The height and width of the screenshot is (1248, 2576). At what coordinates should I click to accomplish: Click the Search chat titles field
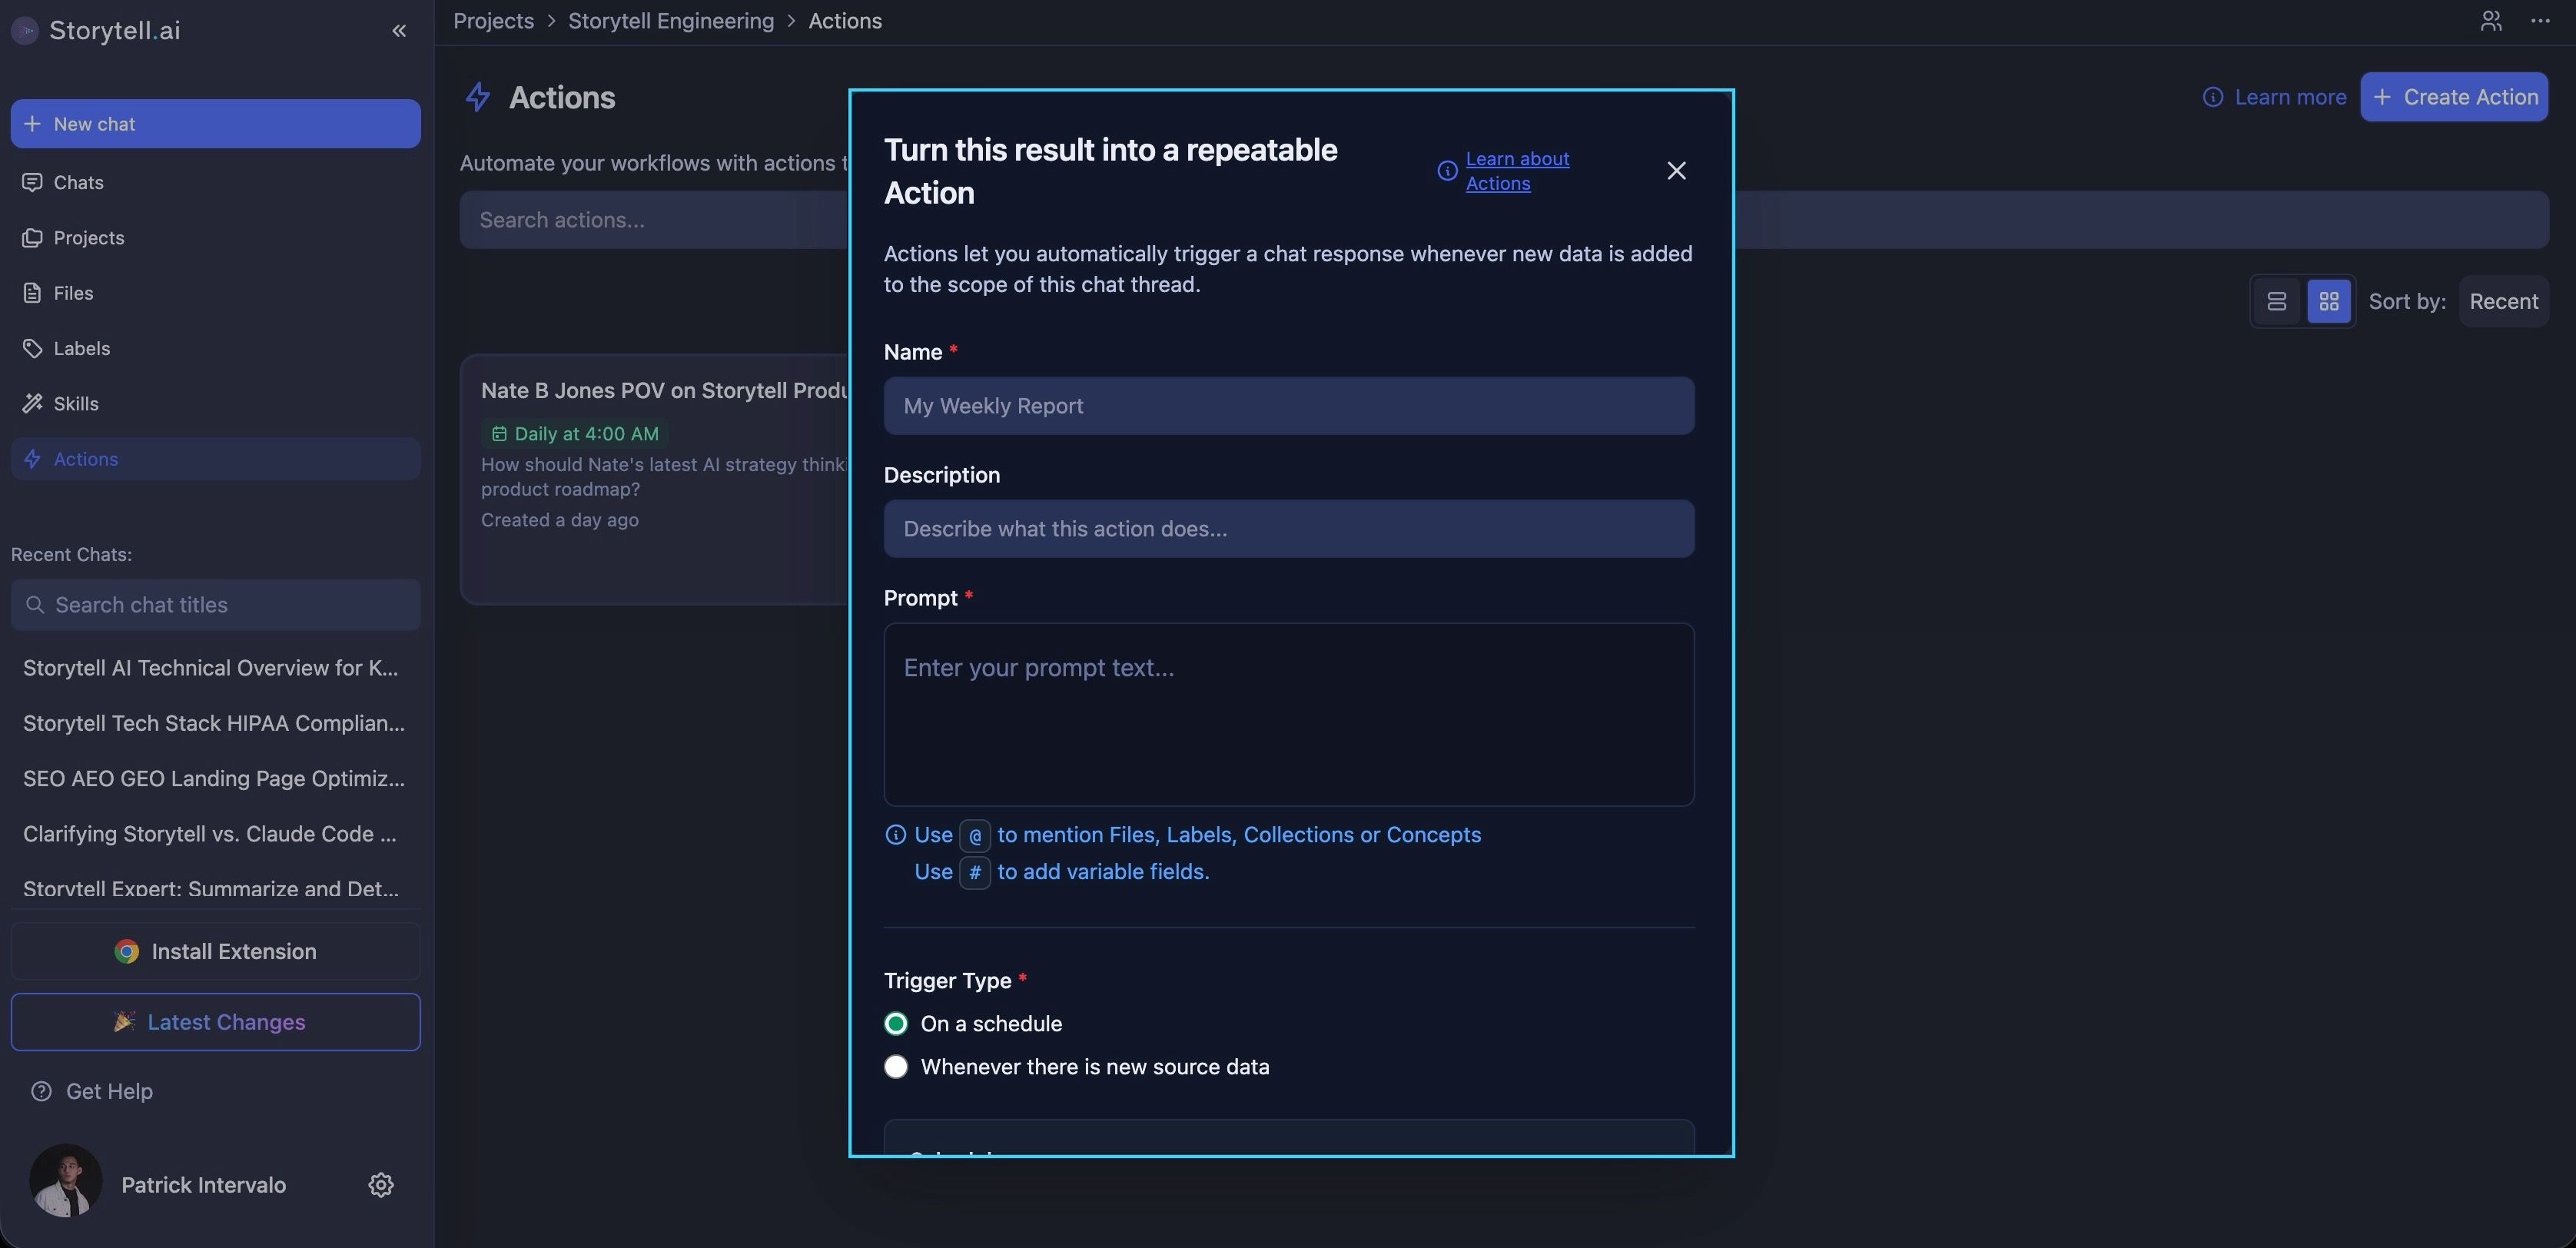[x=215, y=605]
